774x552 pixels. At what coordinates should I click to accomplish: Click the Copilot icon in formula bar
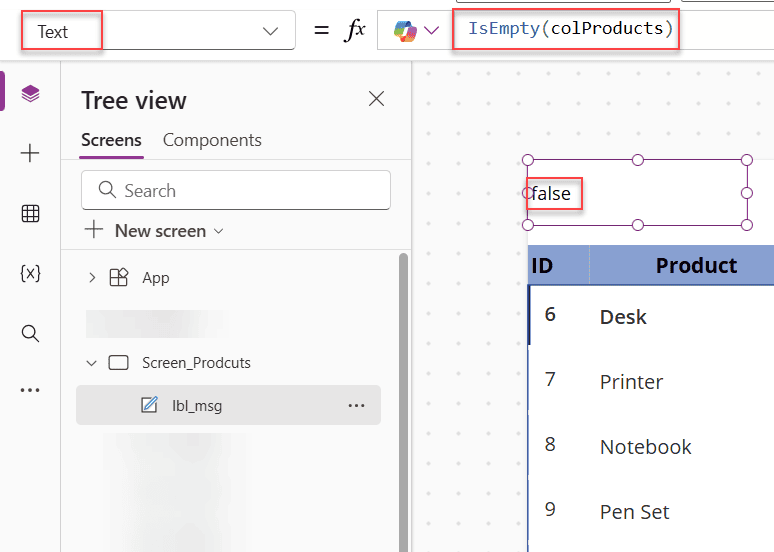(x=405, y=31)
